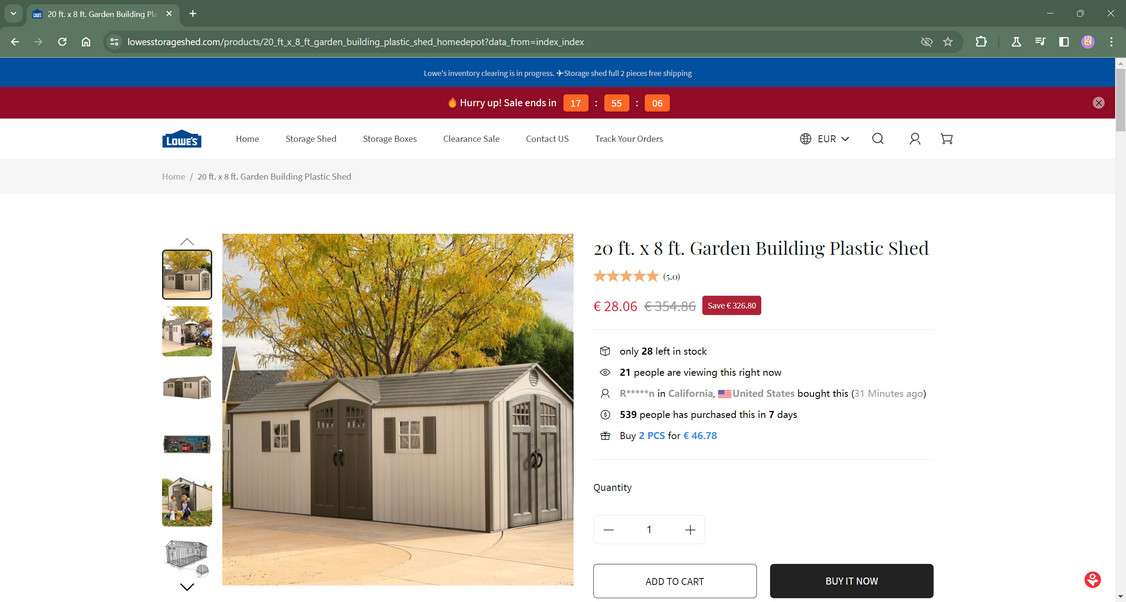Open the shopping cart icon

click(946, 139)
